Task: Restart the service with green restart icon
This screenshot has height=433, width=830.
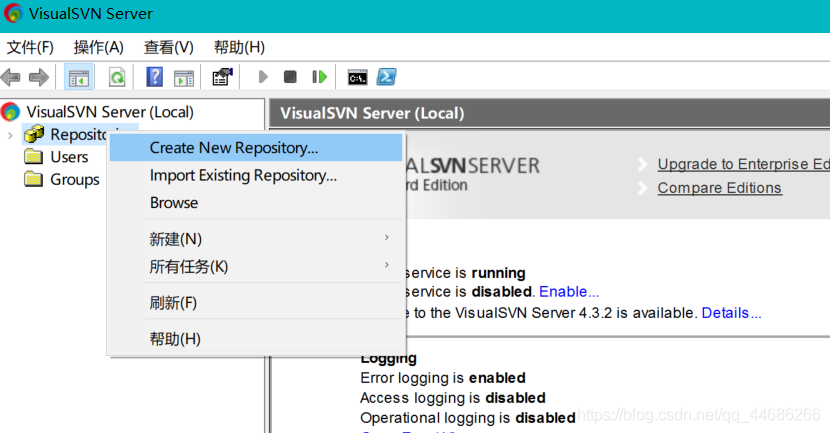Action: tap(320, 77)
